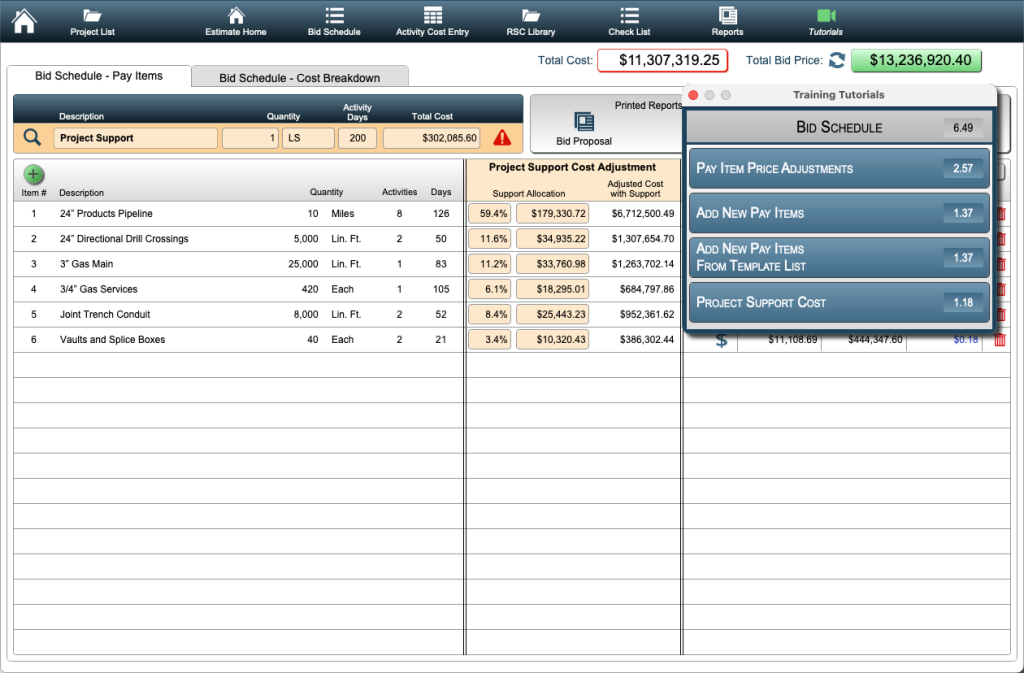Image resolution: width=1024 pixels, height=673 pixels.
Task: Switch to Bid Schedule - Cost Breakdown tab
Action: [300, 78]
